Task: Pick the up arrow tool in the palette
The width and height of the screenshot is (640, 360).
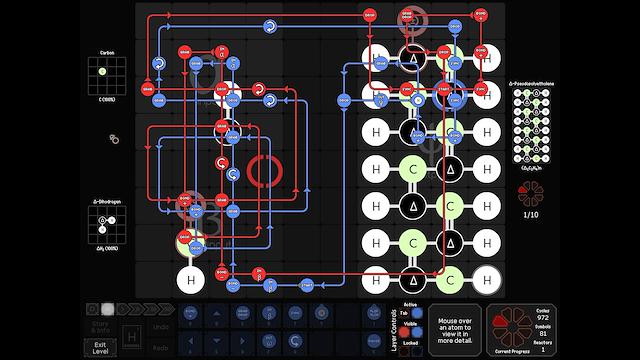Action: pos(216,314)
